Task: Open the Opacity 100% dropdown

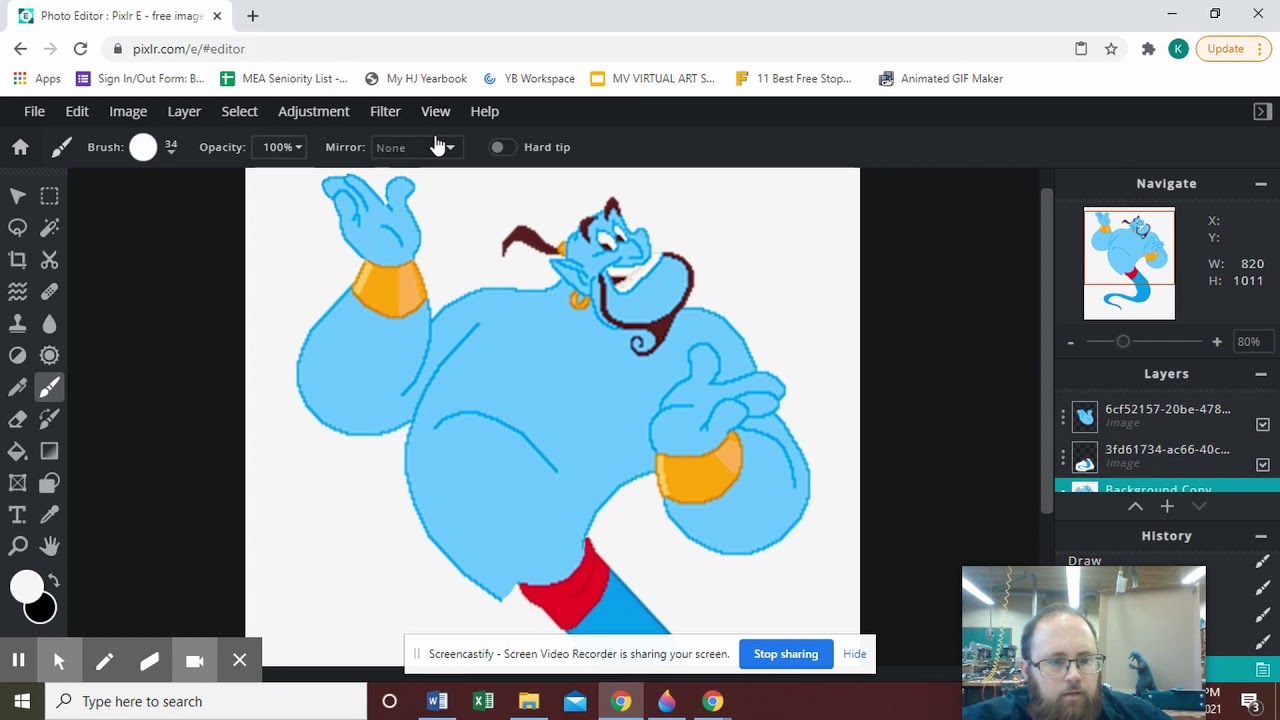Action: (x=281, y=147)
